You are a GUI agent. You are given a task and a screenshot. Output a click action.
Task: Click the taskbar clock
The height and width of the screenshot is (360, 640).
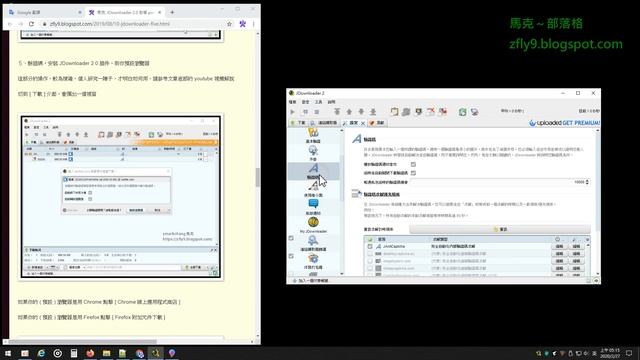611,353
